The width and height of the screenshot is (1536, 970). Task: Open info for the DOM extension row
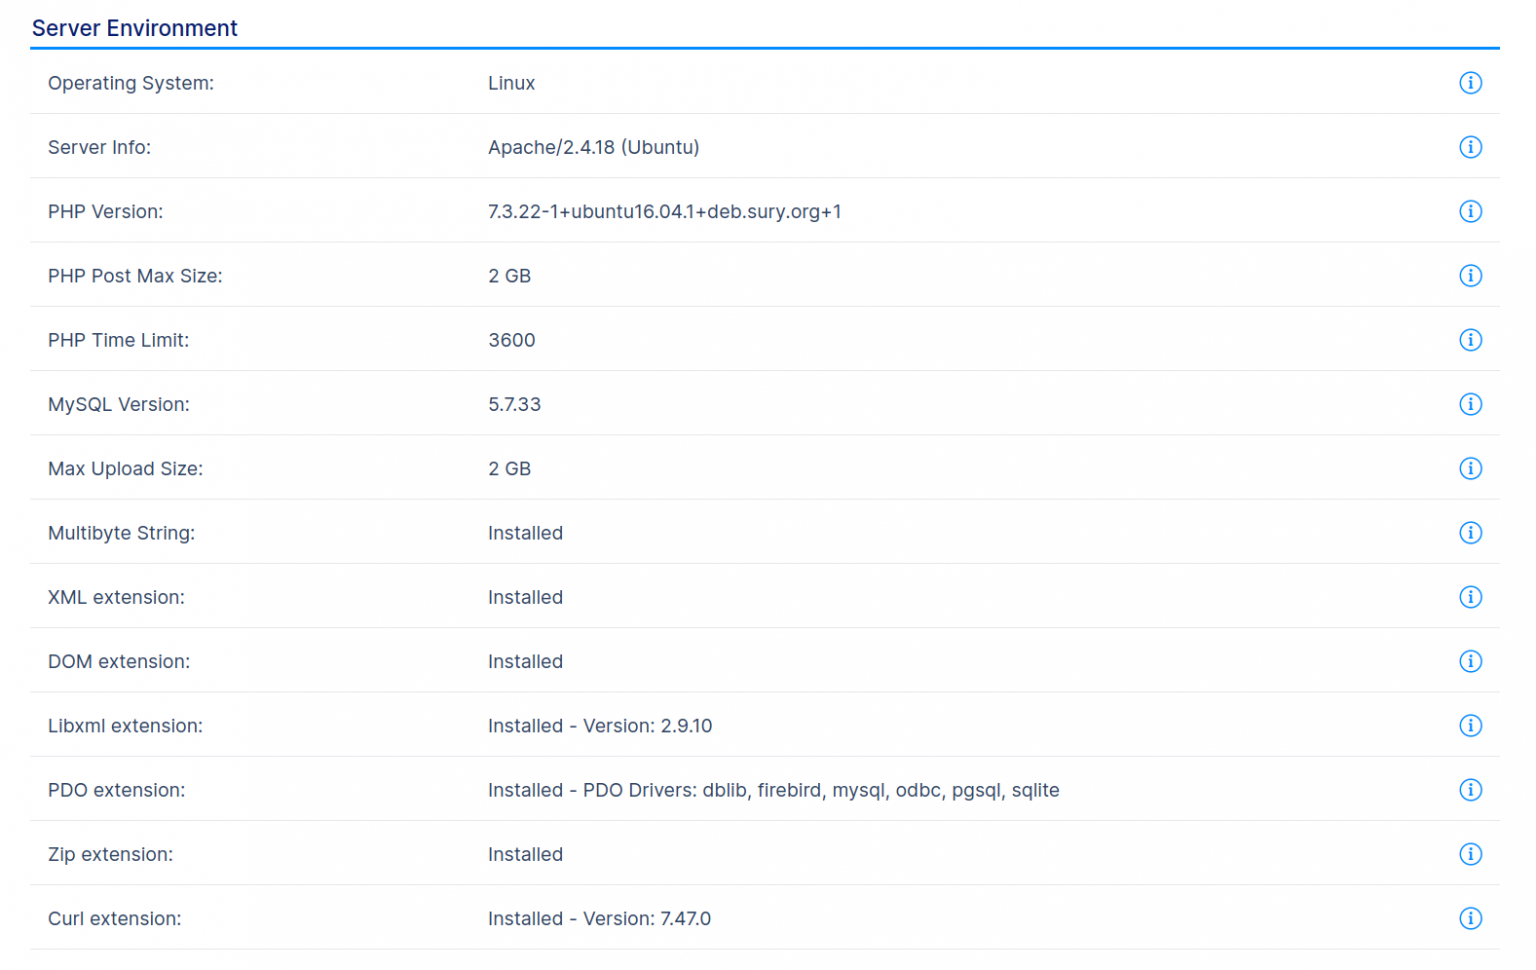coord(1471,661)
